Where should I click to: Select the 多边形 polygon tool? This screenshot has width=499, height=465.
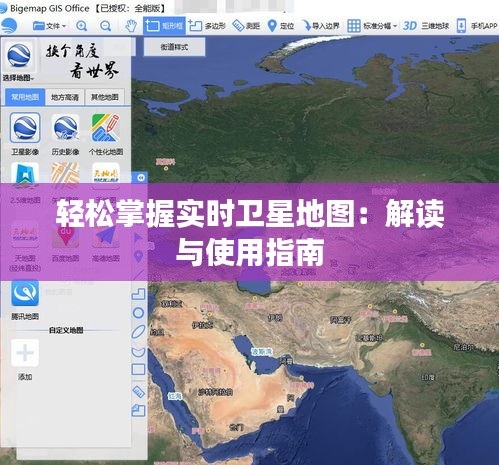(207, 26)
